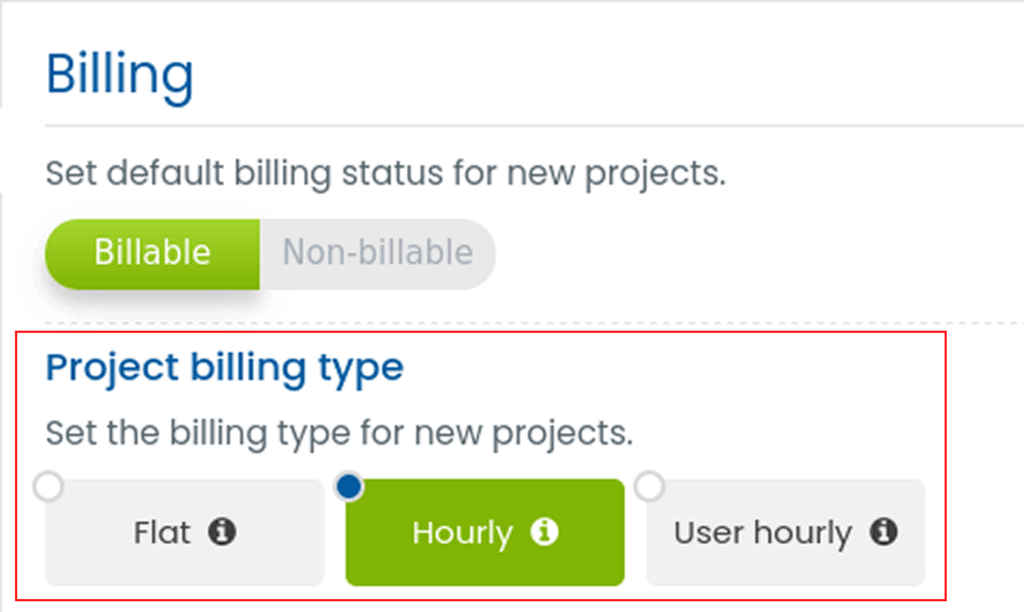
Task: Click the default billing status description
Action: 385,174
